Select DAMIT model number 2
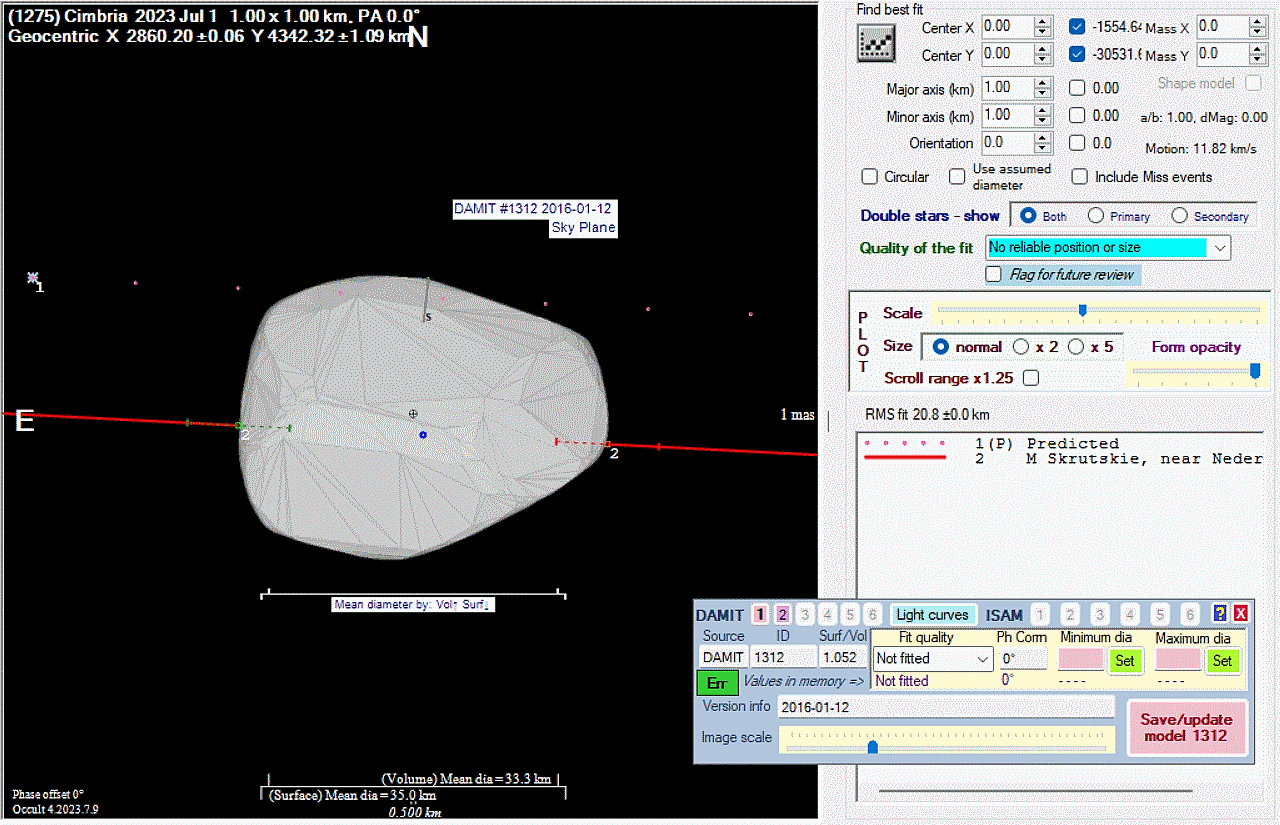This screenshot has height=825, width=1280. (x=782, y=615)
